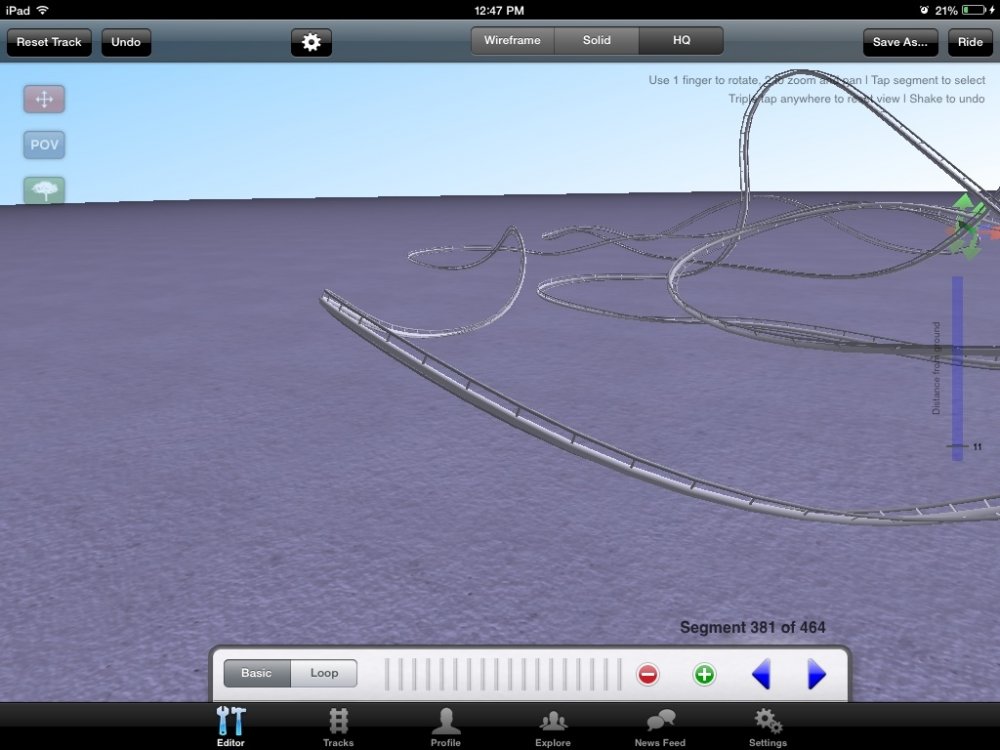Image resolution: width=1000 pixels, height=750 pixels.
Task: Open the Tracks tab
Action: coord(338,727)
